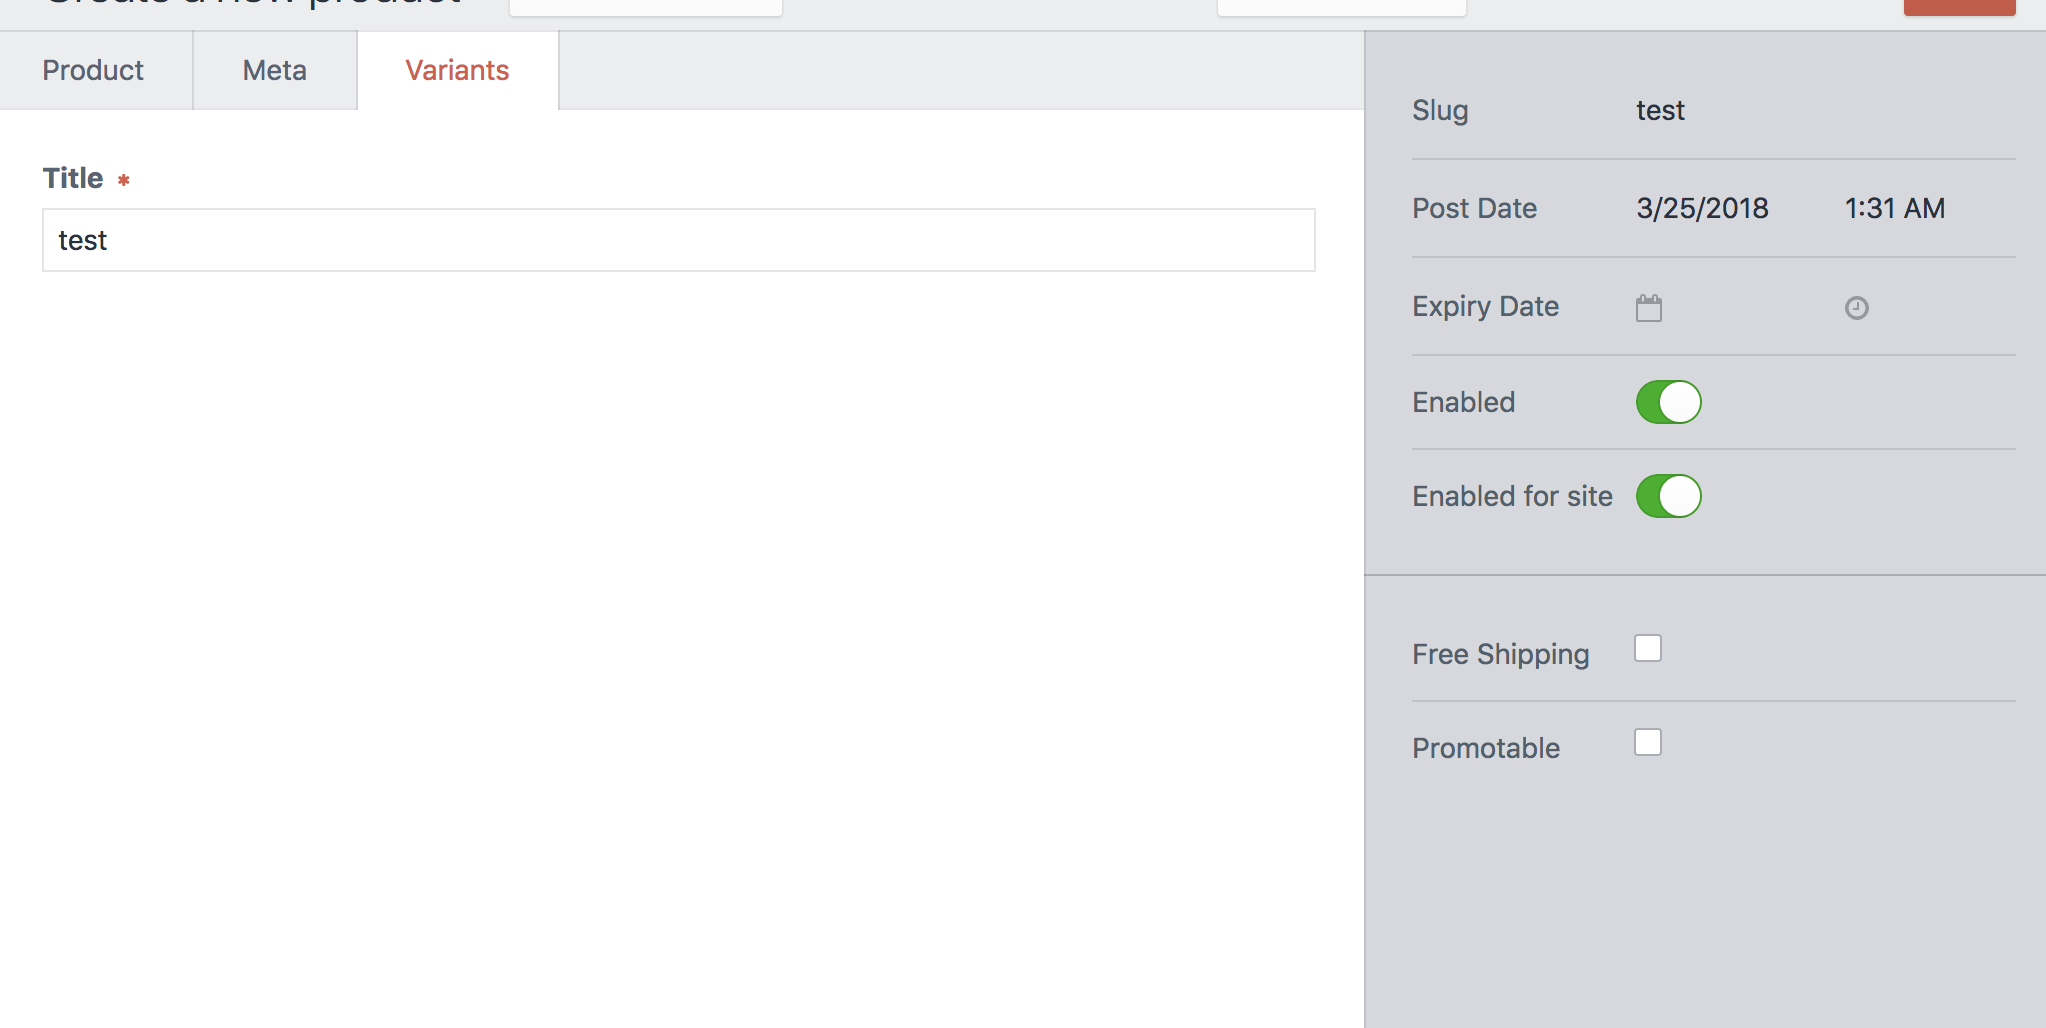Screen dimensions: 2046x1028
Task: Click the slug value test
Action: [1659, 110]
